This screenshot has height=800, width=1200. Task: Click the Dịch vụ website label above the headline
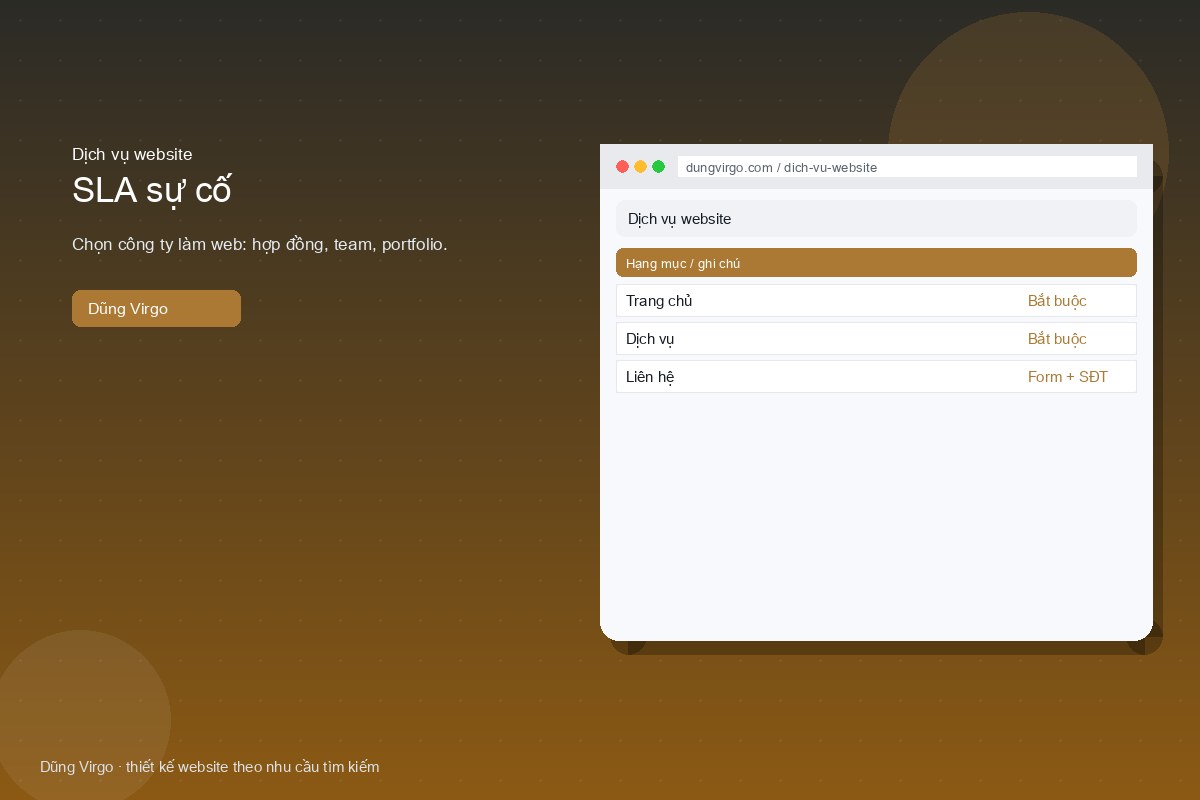click(132, 154)
